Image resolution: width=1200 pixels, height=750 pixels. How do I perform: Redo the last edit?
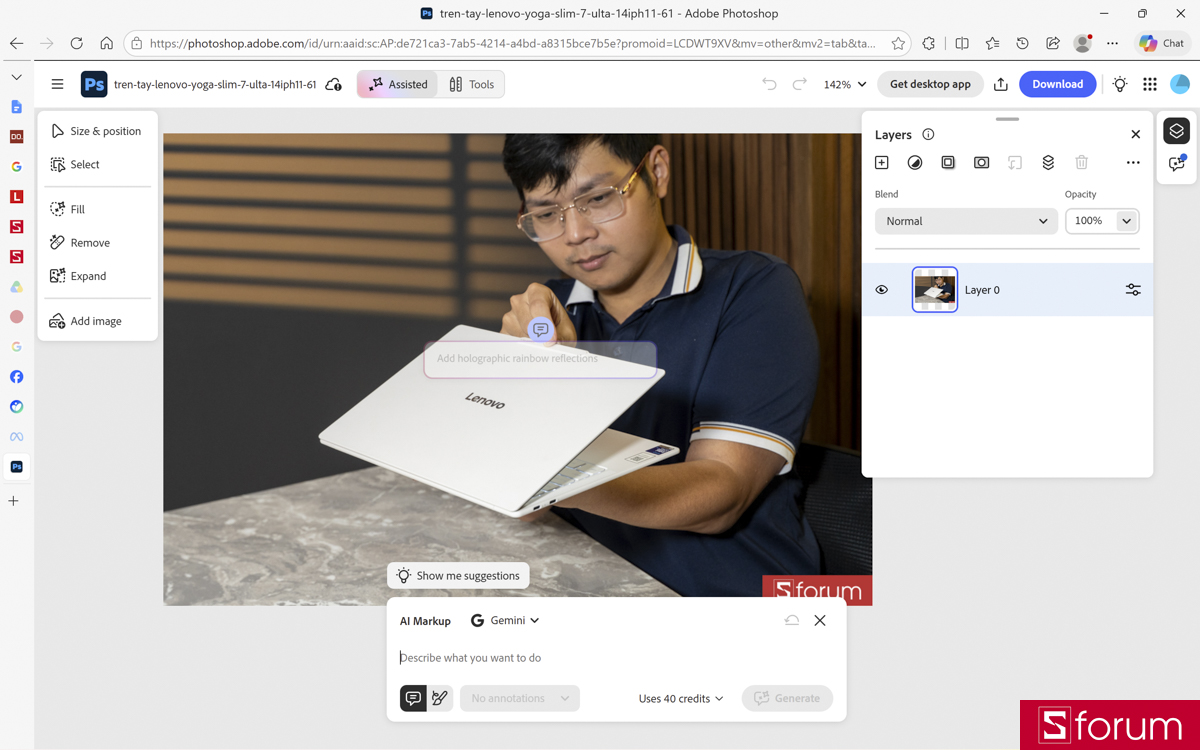pyautogui.click(x=799, y=84)
